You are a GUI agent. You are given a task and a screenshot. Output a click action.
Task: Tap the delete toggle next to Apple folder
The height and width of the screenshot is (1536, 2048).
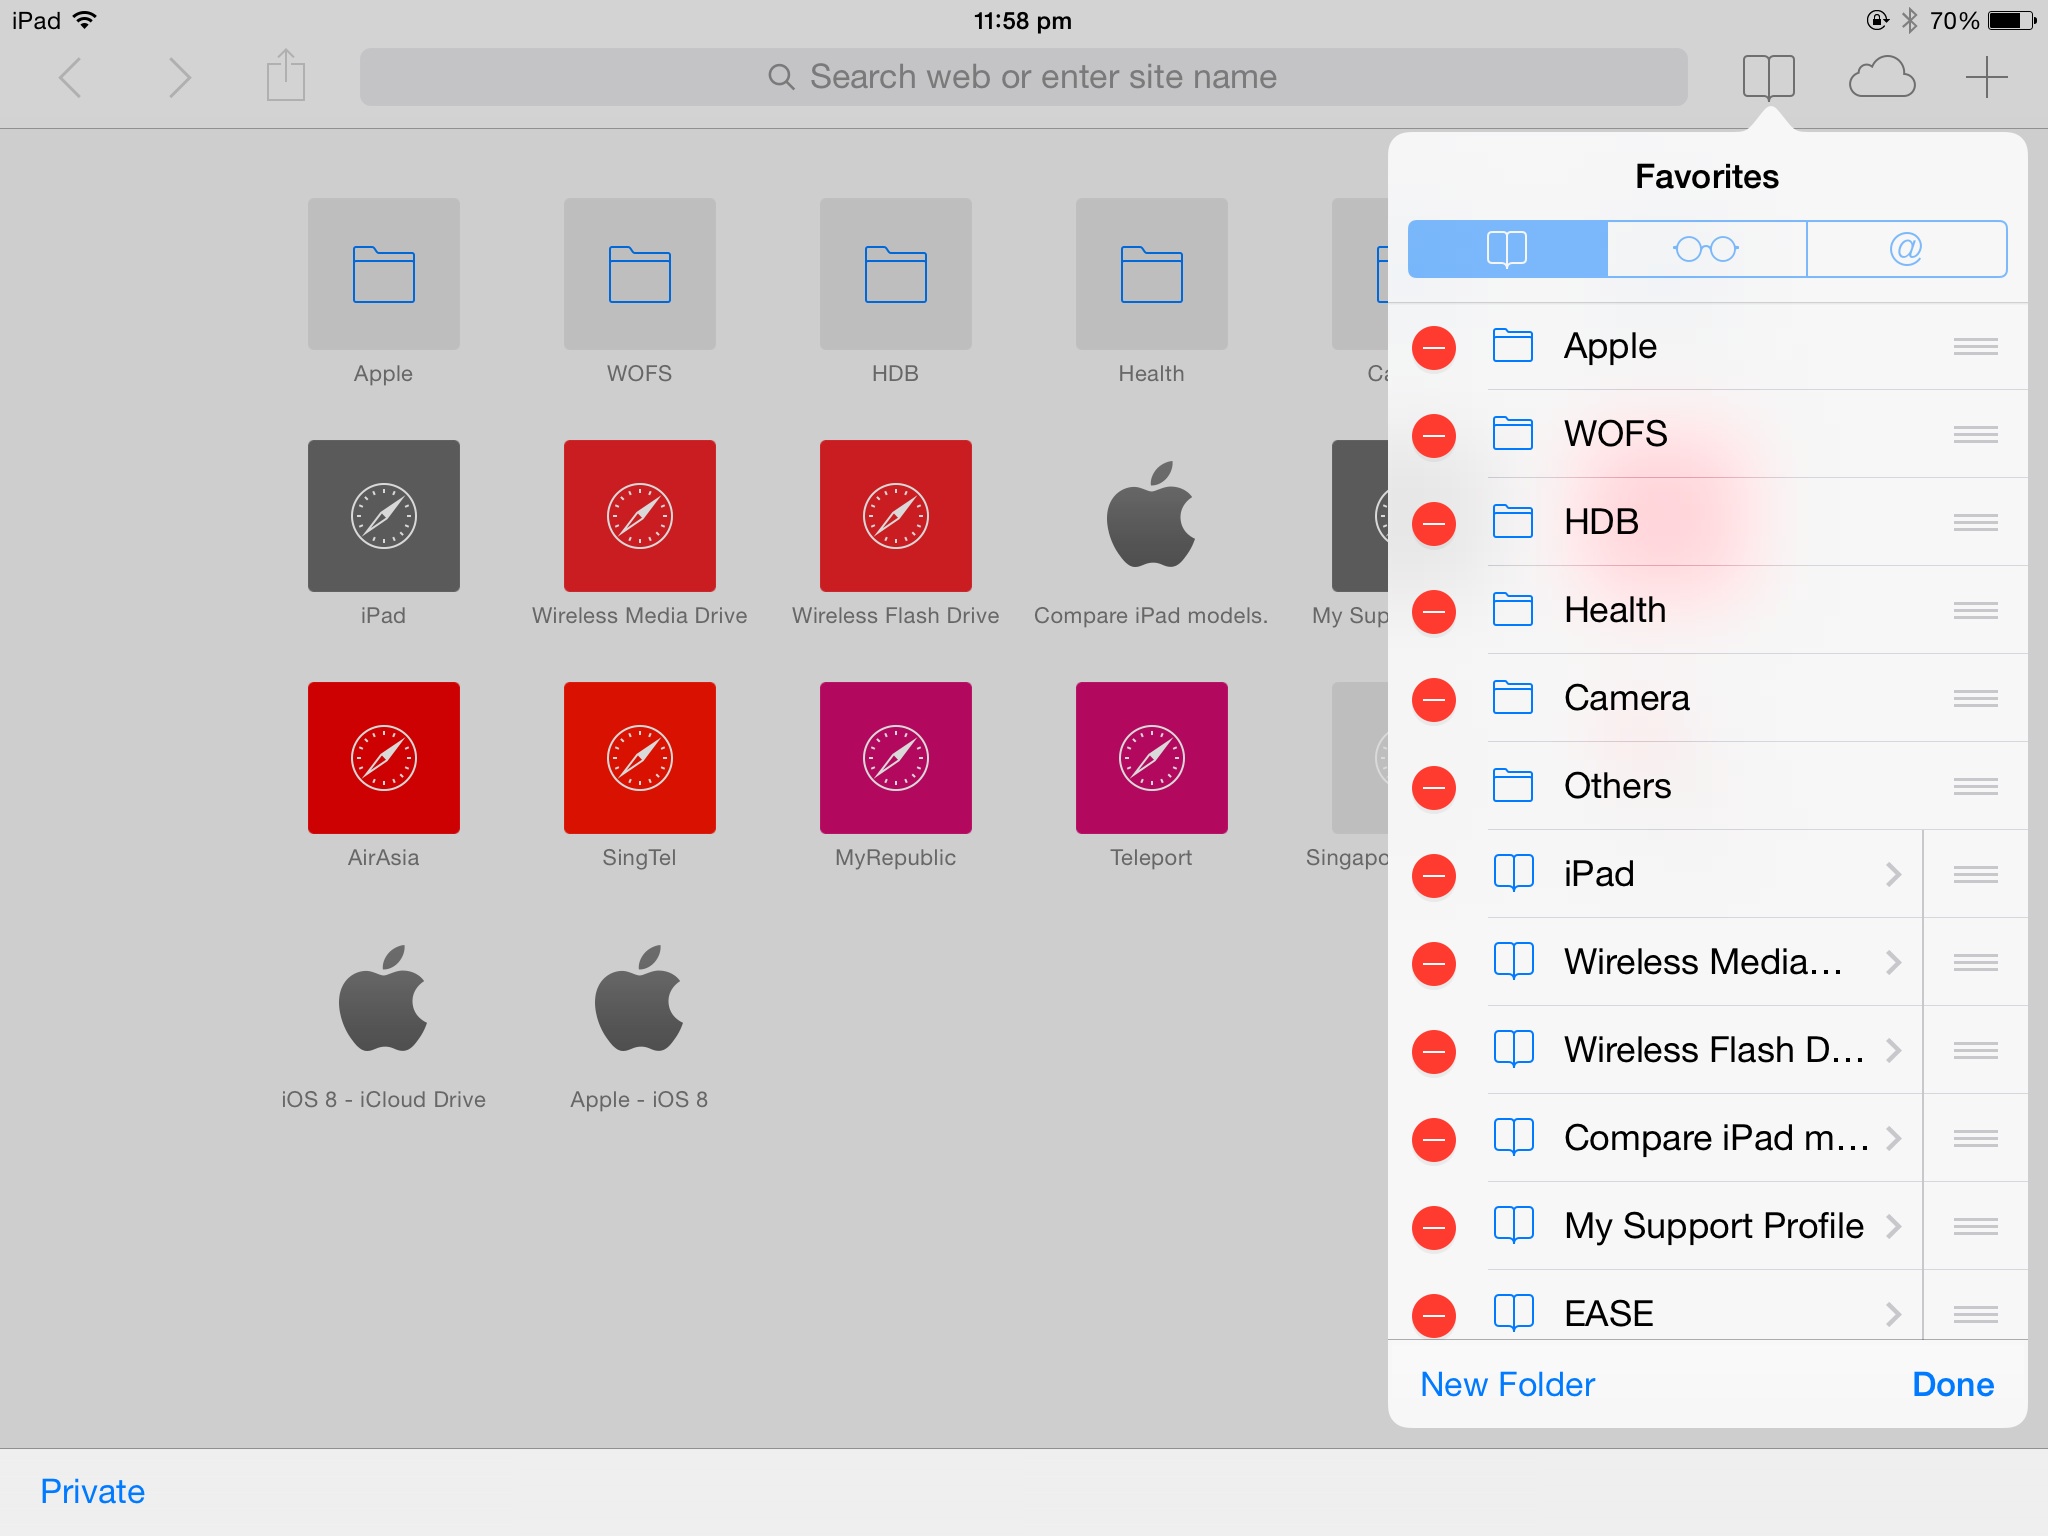(1434, 347)
